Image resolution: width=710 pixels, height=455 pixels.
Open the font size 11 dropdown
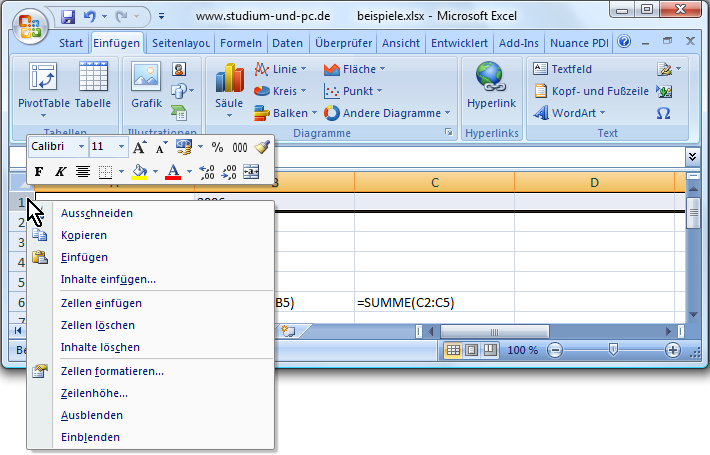[121, 147]
